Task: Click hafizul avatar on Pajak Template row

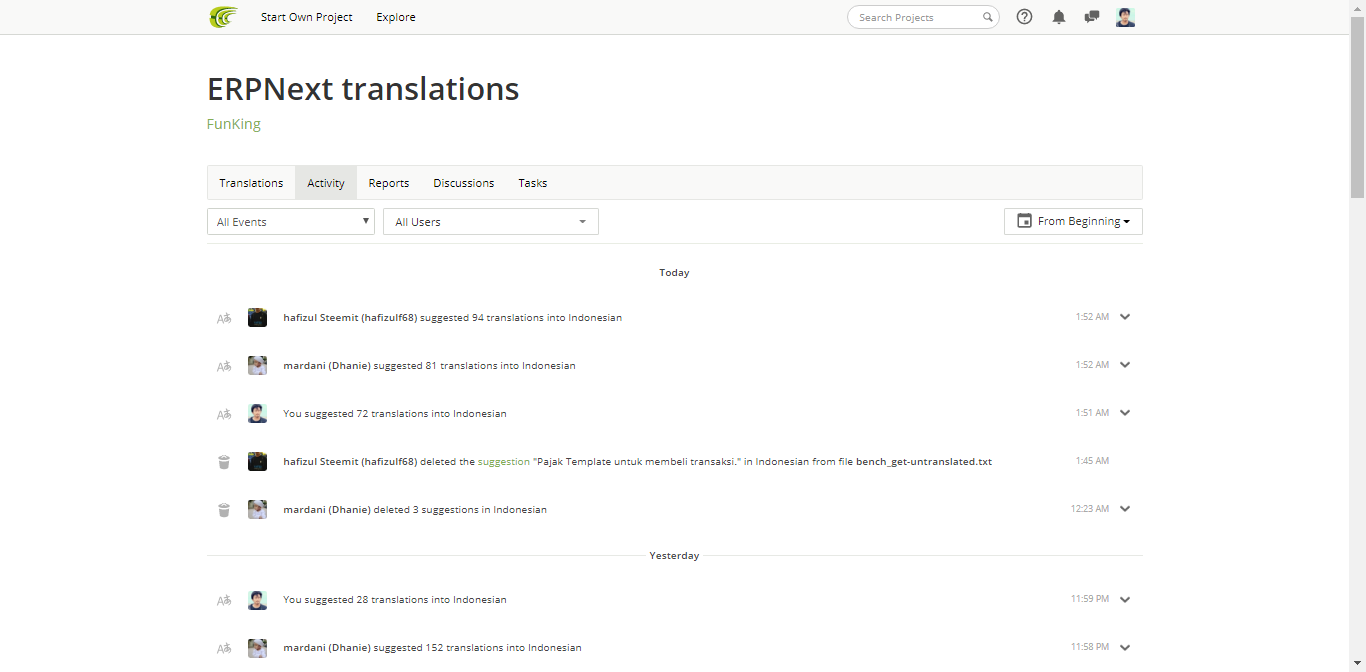Action: click(257, 462)
